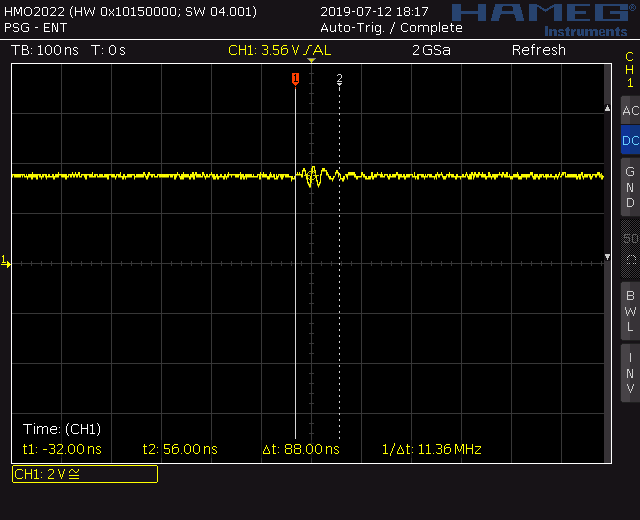Click the Time: (CH1) cursor label
This screenshot has height=520, width=640.
pos(62,429)
